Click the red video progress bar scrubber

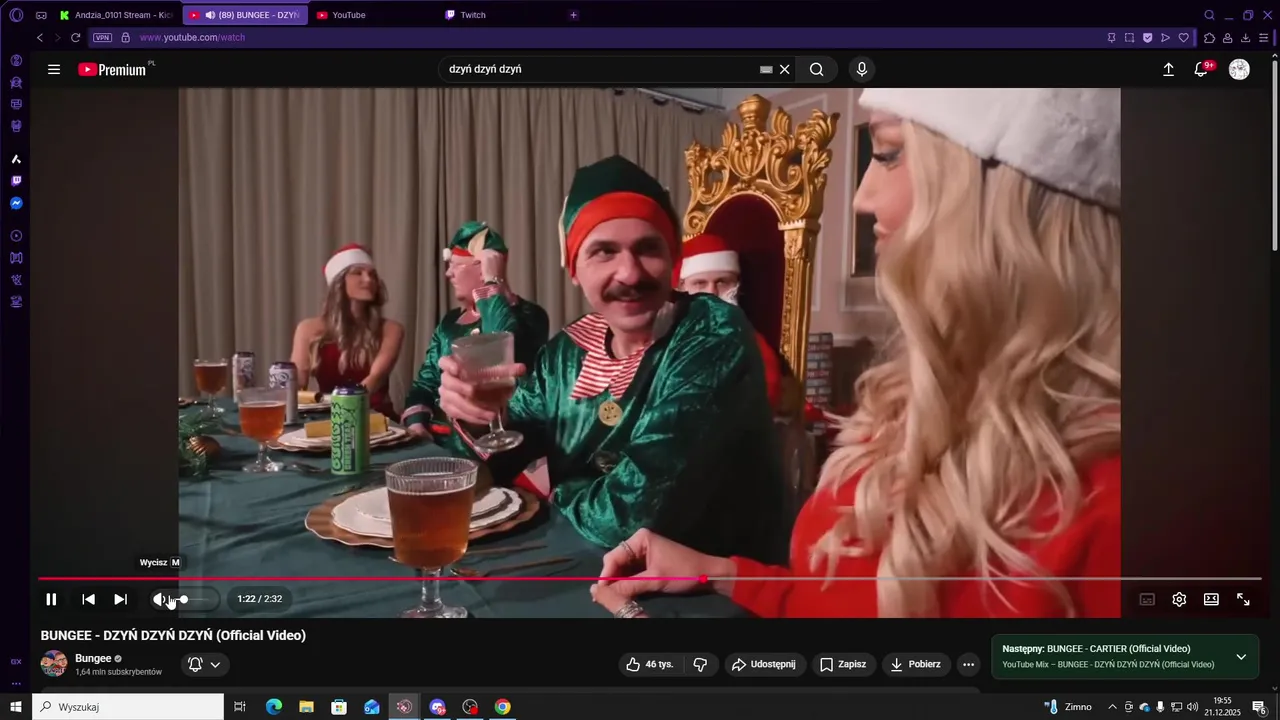704,578
